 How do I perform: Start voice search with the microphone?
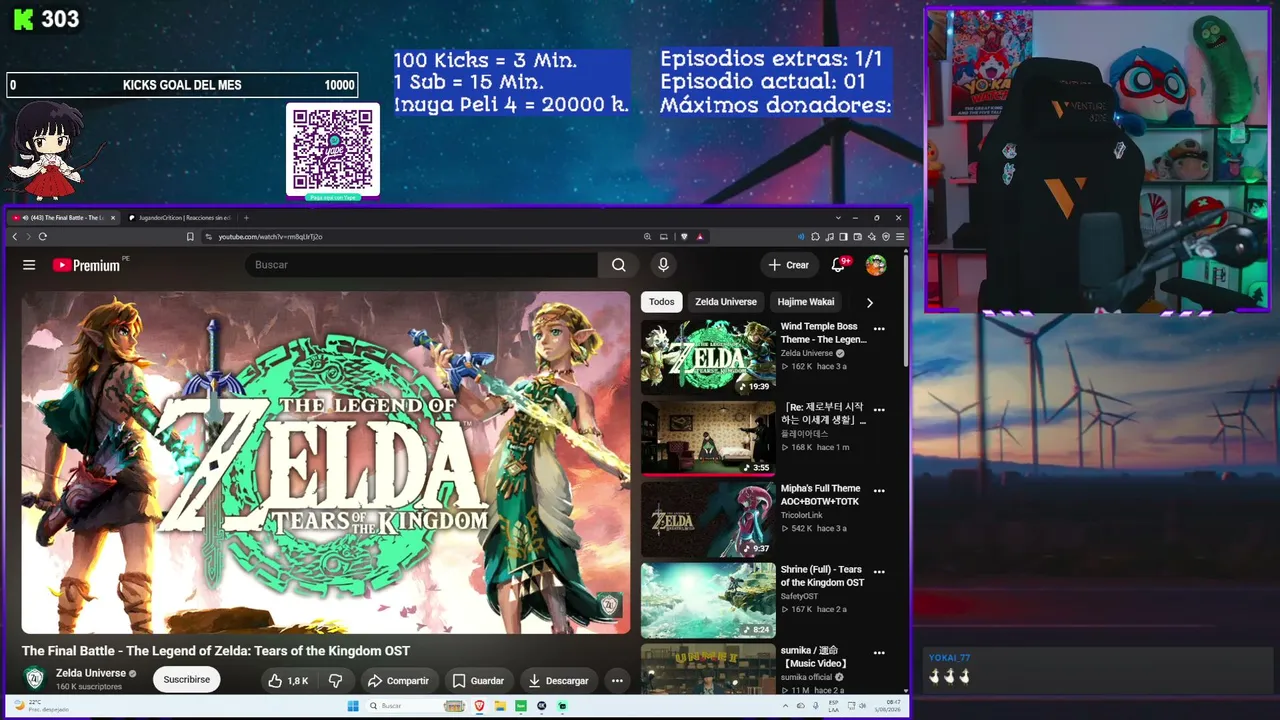coord(663,265)
